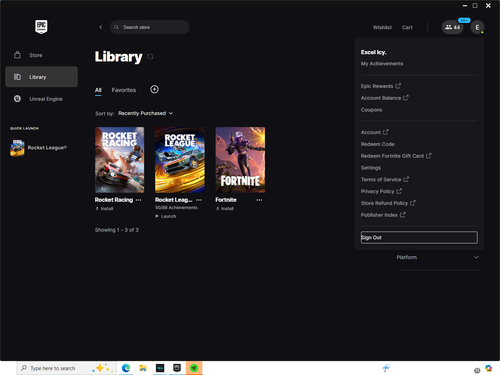
Task: Click the Search store field
Action: (150, 27)
